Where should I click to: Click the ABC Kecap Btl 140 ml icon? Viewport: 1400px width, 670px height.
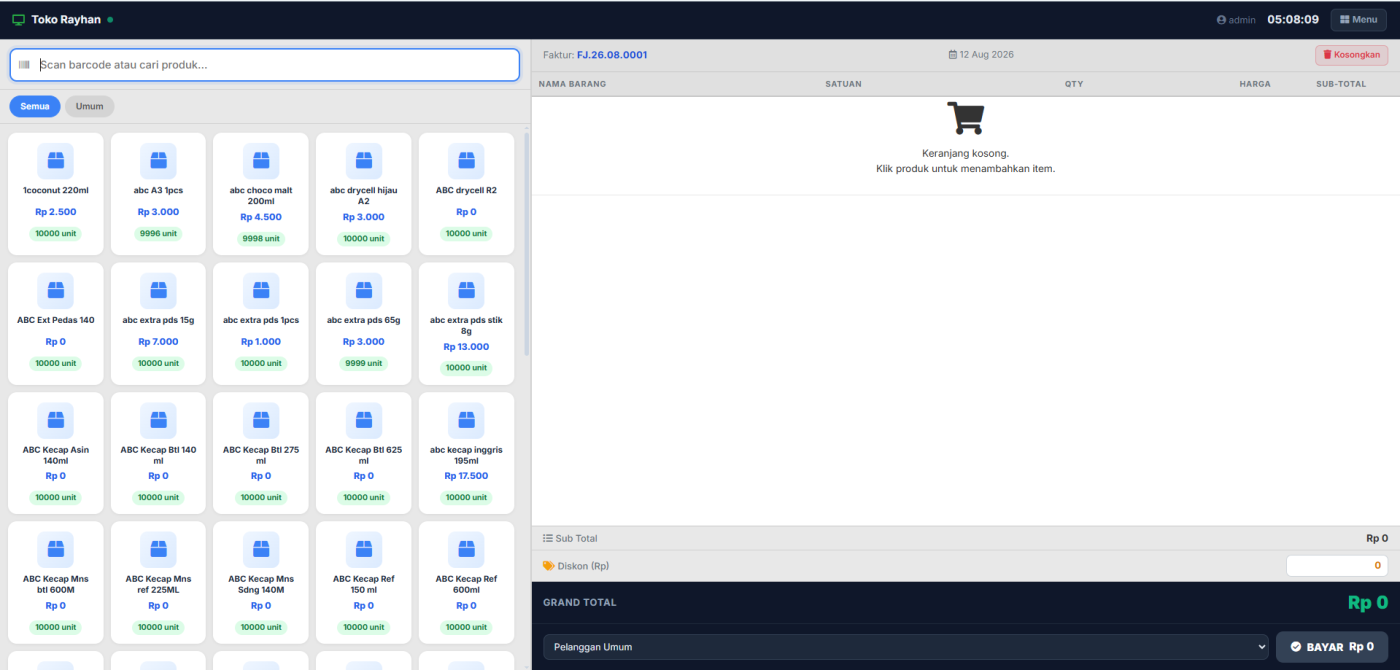[158, 420]
